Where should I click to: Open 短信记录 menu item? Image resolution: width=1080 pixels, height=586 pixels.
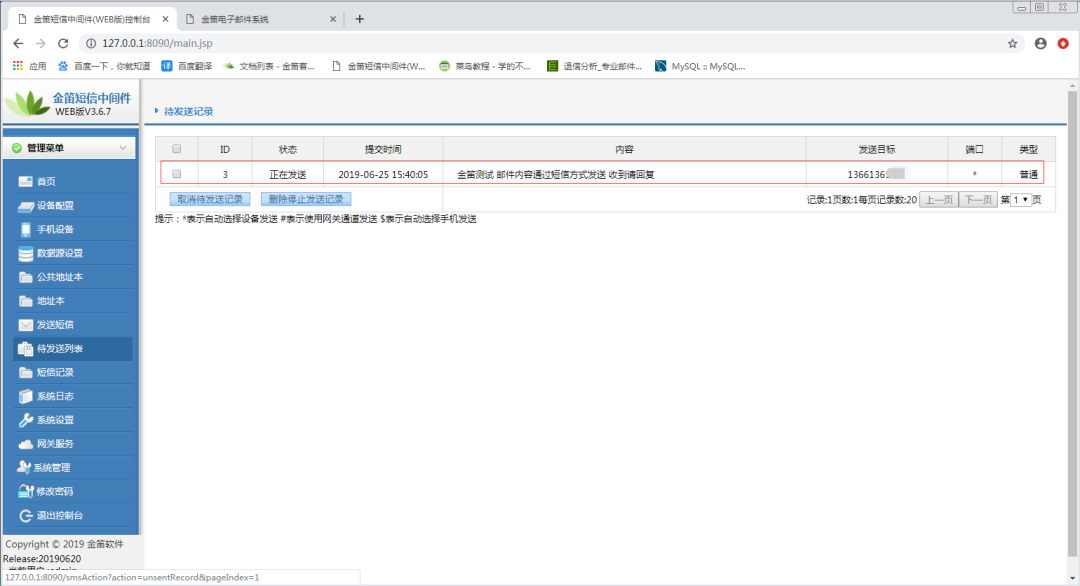[73, 373]
